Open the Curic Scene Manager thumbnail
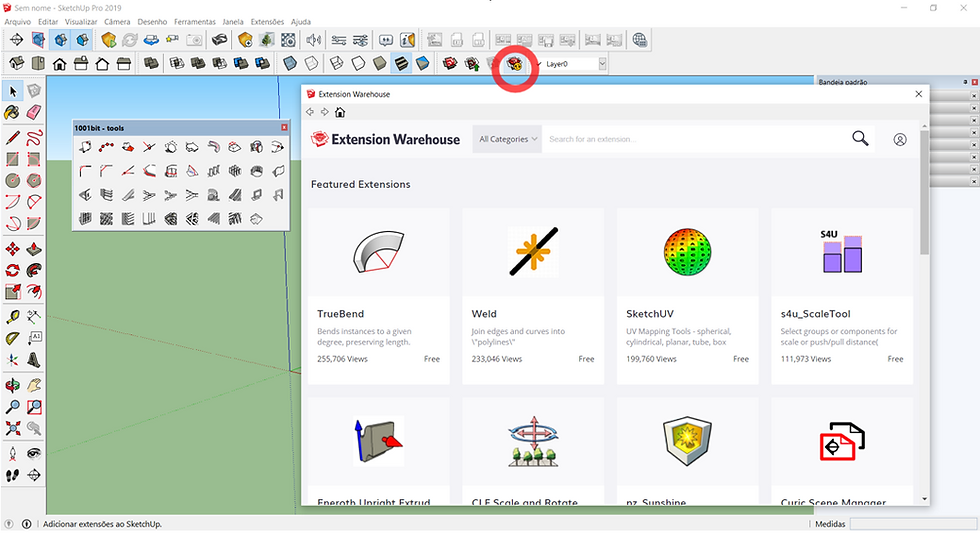 (x=842, y=441)
